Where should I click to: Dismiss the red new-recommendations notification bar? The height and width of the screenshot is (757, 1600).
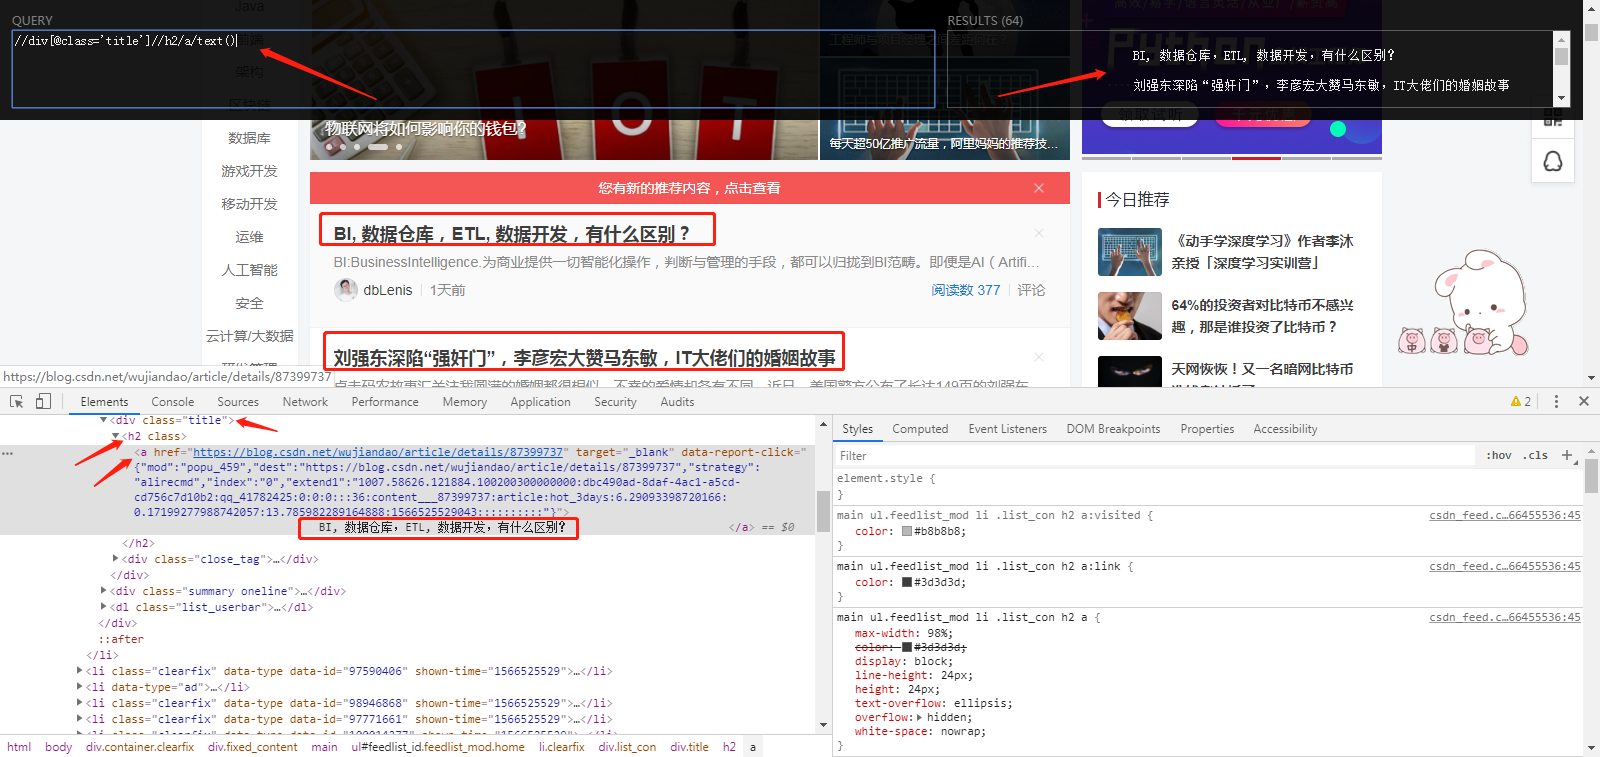click(x=1039, y=187)
